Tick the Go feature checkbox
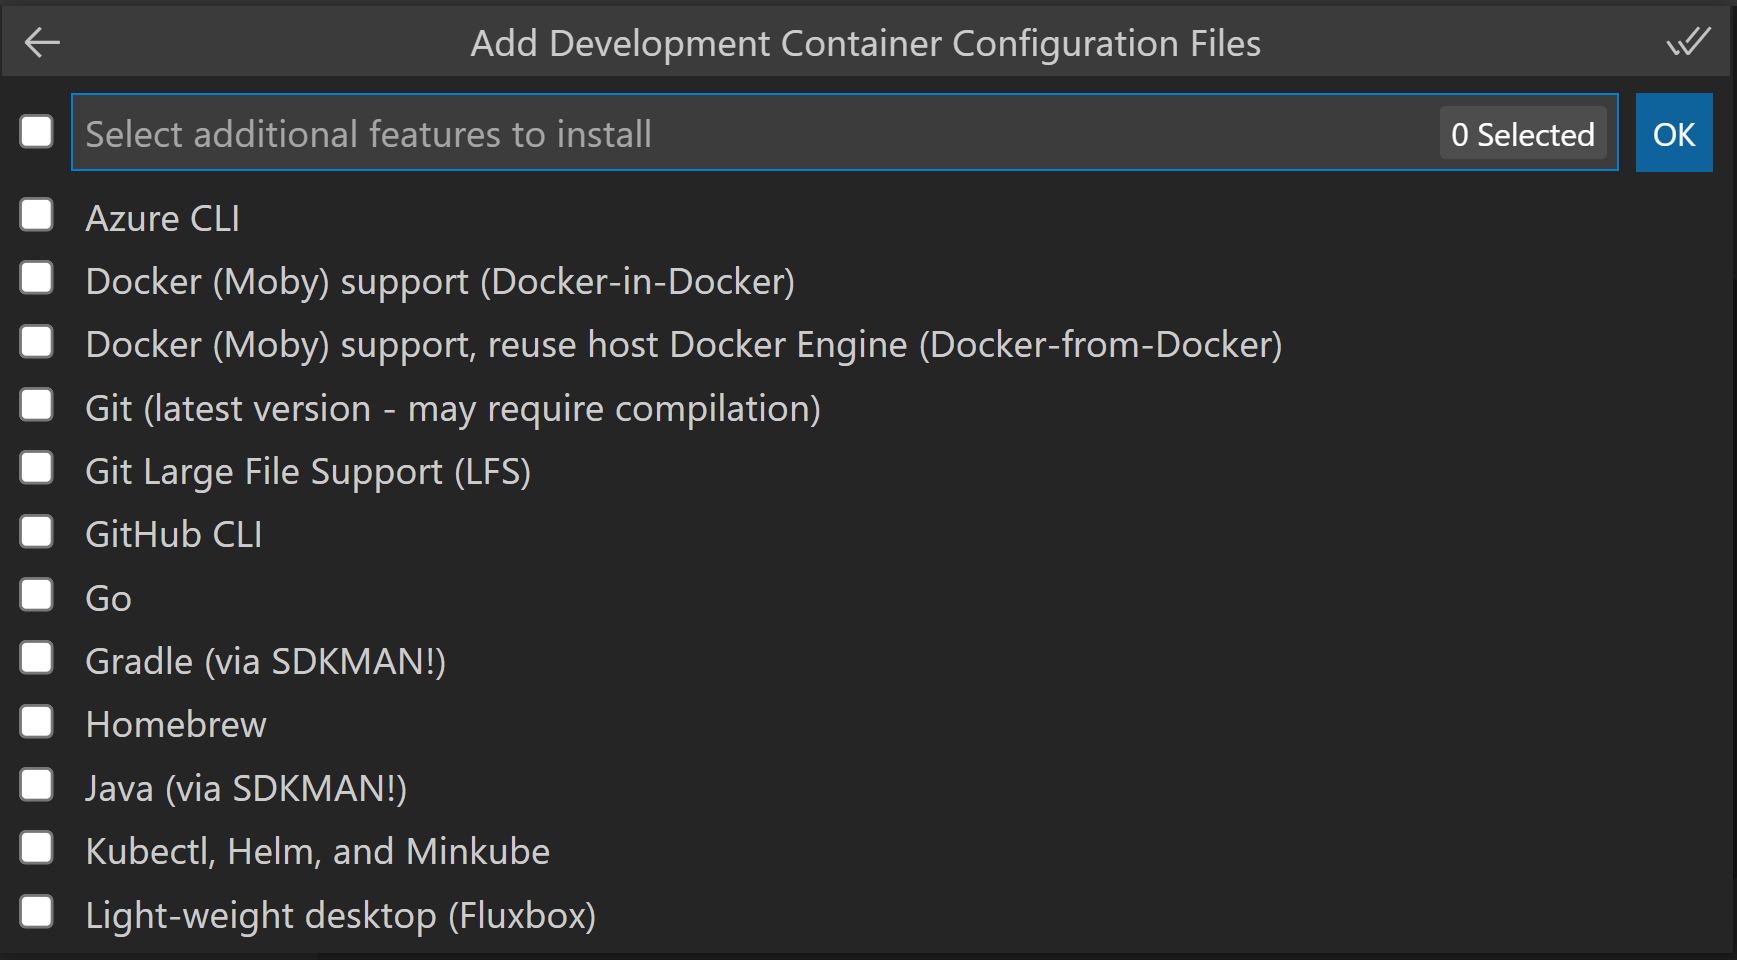This screenshot has width=1737, height=960. point(37,594)
